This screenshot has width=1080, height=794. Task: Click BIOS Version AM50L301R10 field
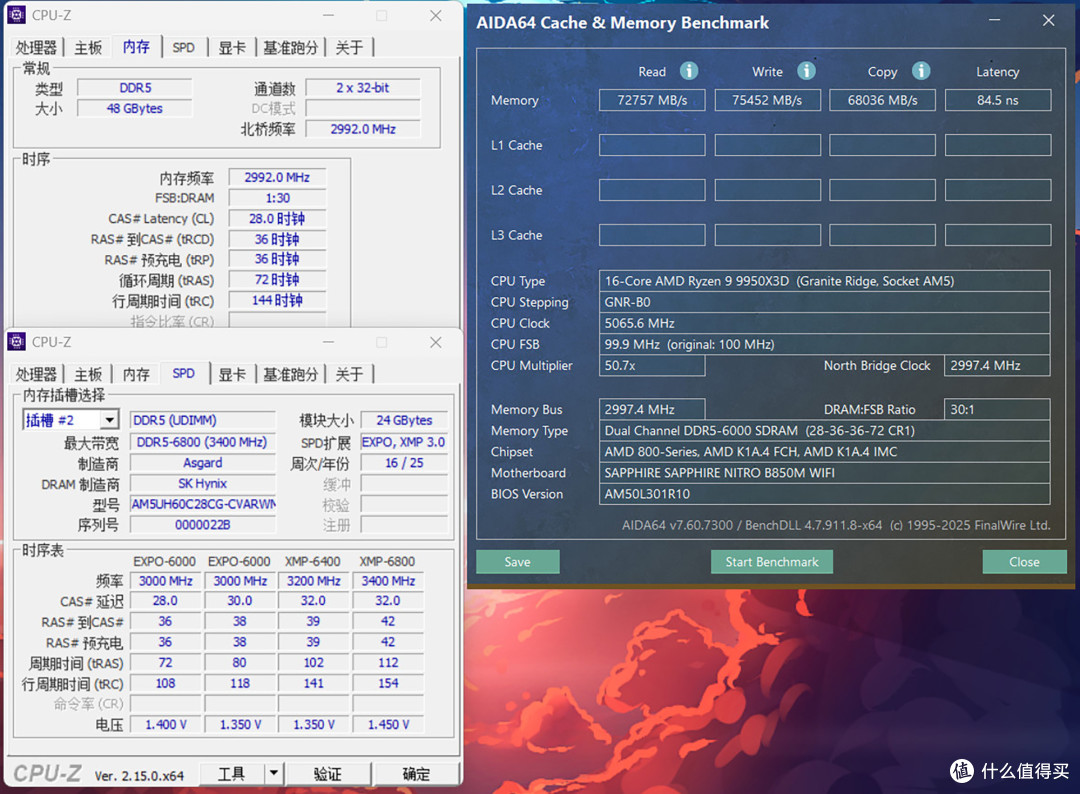[824, 494]
